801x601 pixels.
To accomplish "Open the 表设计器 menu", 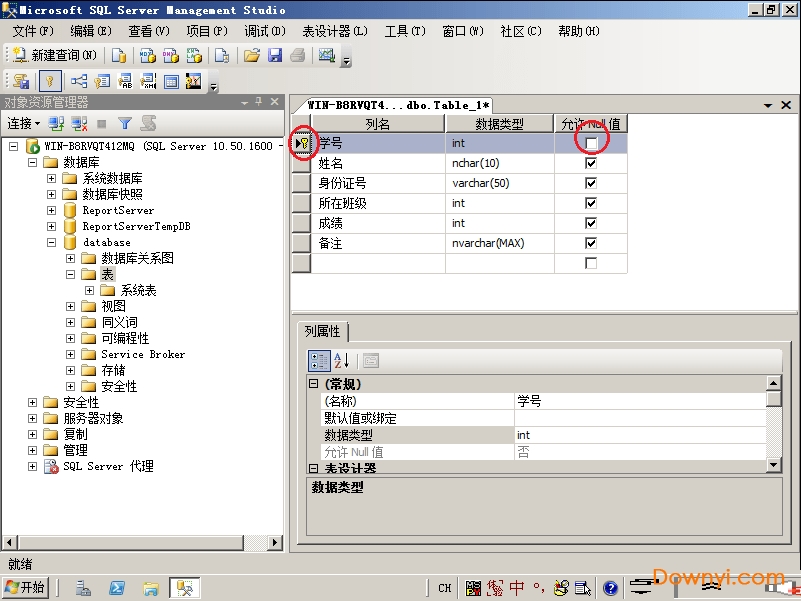I will [334, 31].
